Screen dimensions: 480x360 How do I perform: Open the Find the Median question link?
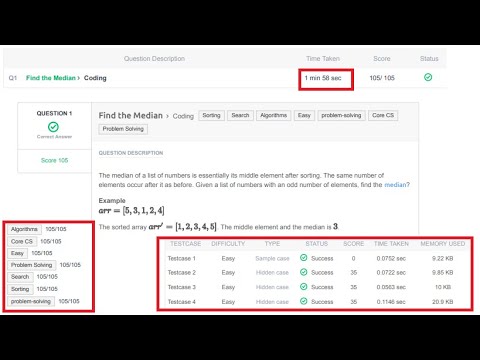(x=51, y=78)
